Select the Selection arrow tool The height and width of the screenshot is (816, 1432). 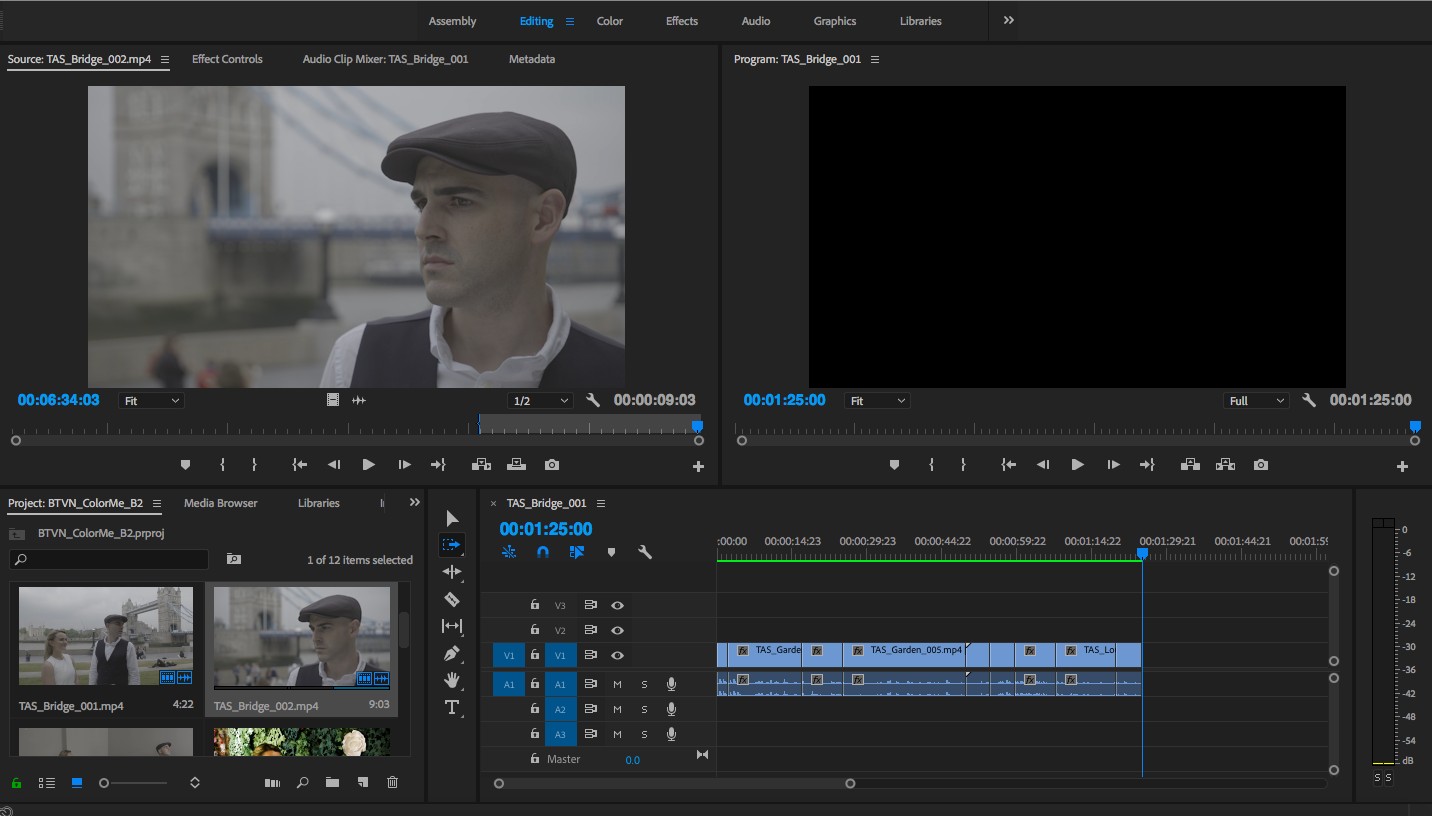click(452, 518)
